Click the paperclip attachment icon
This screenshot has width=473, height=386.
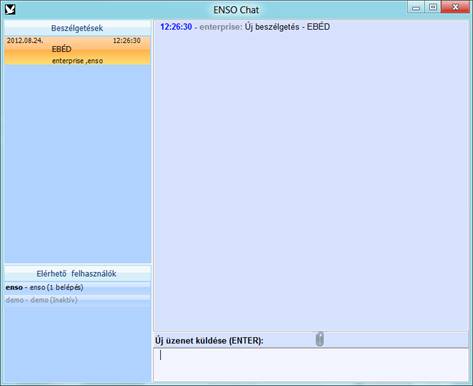coord(320,339)
